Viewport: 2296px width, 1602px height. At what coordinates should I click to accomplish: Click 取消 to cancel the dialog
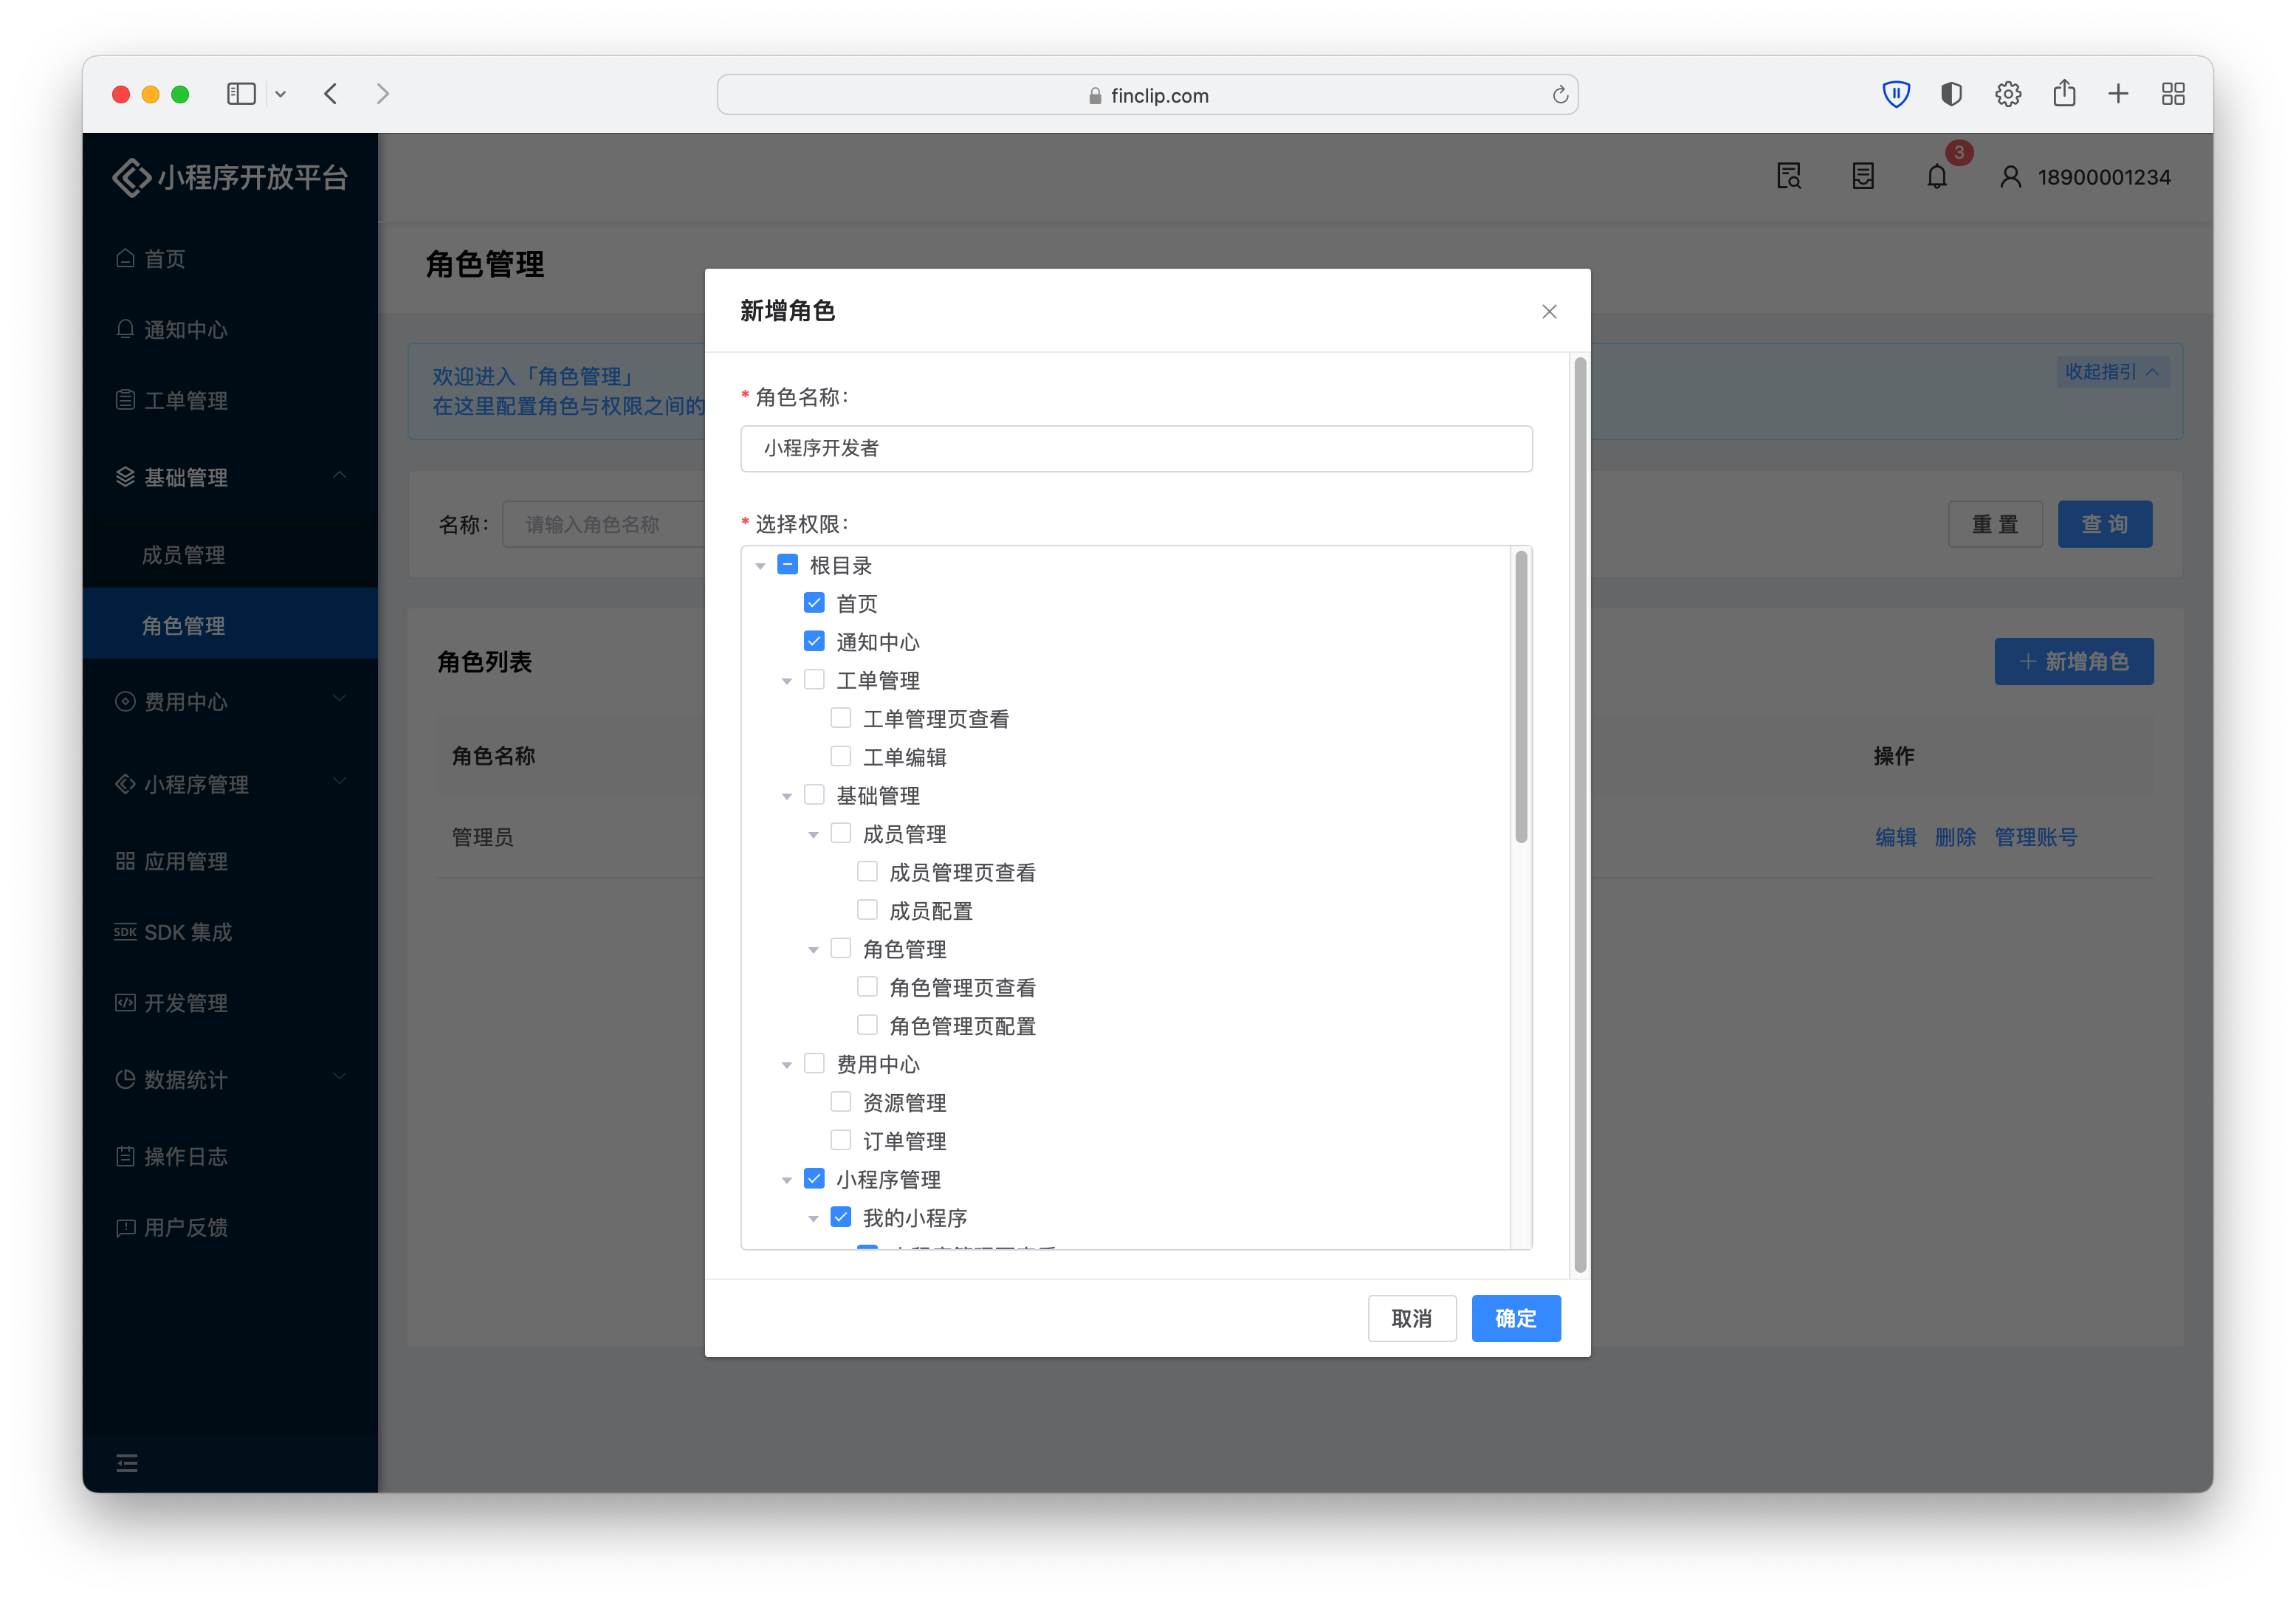click(1412, 1319)
